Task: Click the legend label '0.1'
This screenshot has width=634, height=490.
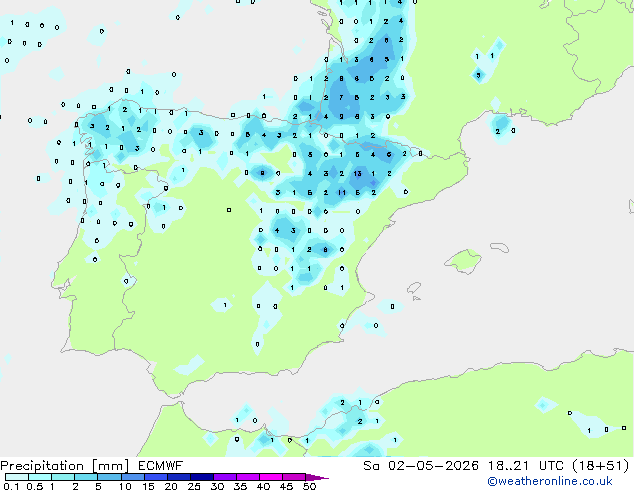Action: (11, 486)
